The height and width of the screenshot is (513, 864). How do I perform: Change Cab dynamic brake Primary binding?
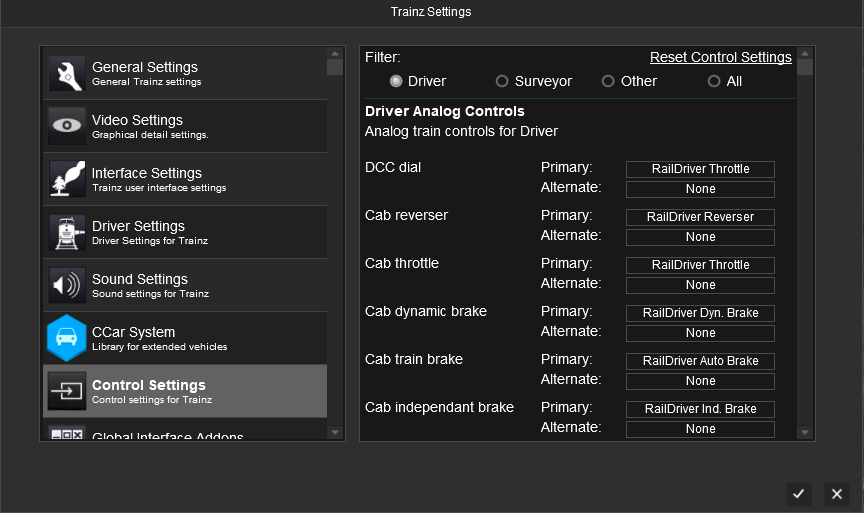(700, 313)
